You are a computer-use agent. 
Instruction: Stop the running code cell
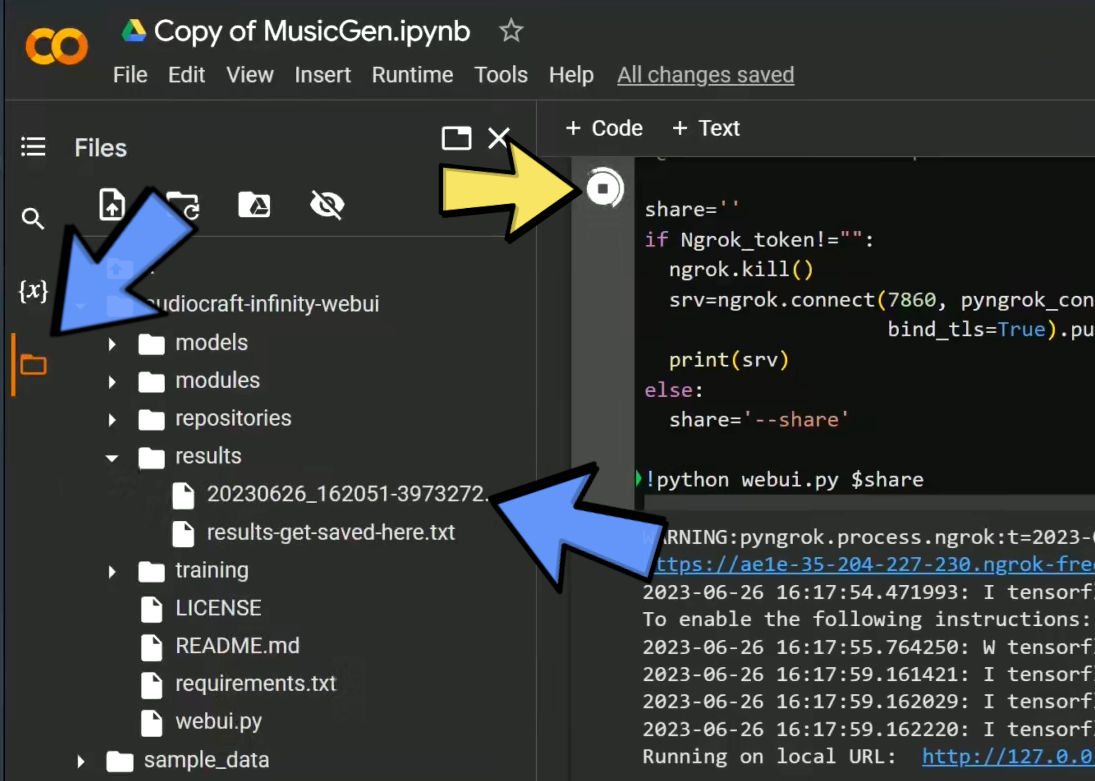[x=603, y=188]
